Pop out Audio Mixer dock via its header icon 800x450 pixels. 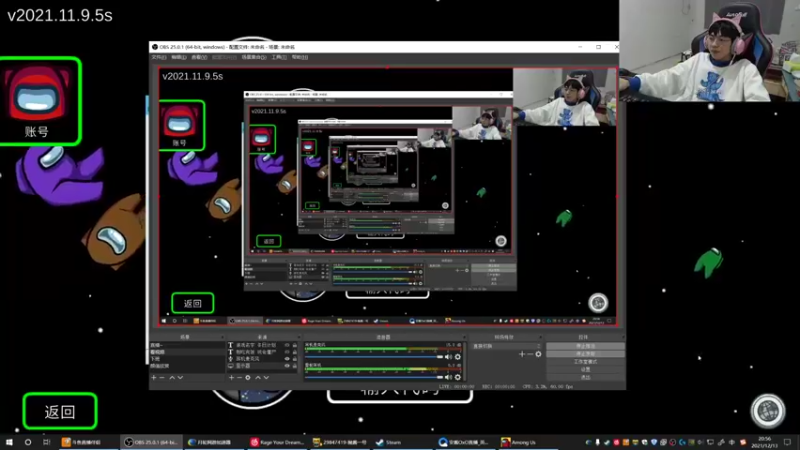coord(464,337)
